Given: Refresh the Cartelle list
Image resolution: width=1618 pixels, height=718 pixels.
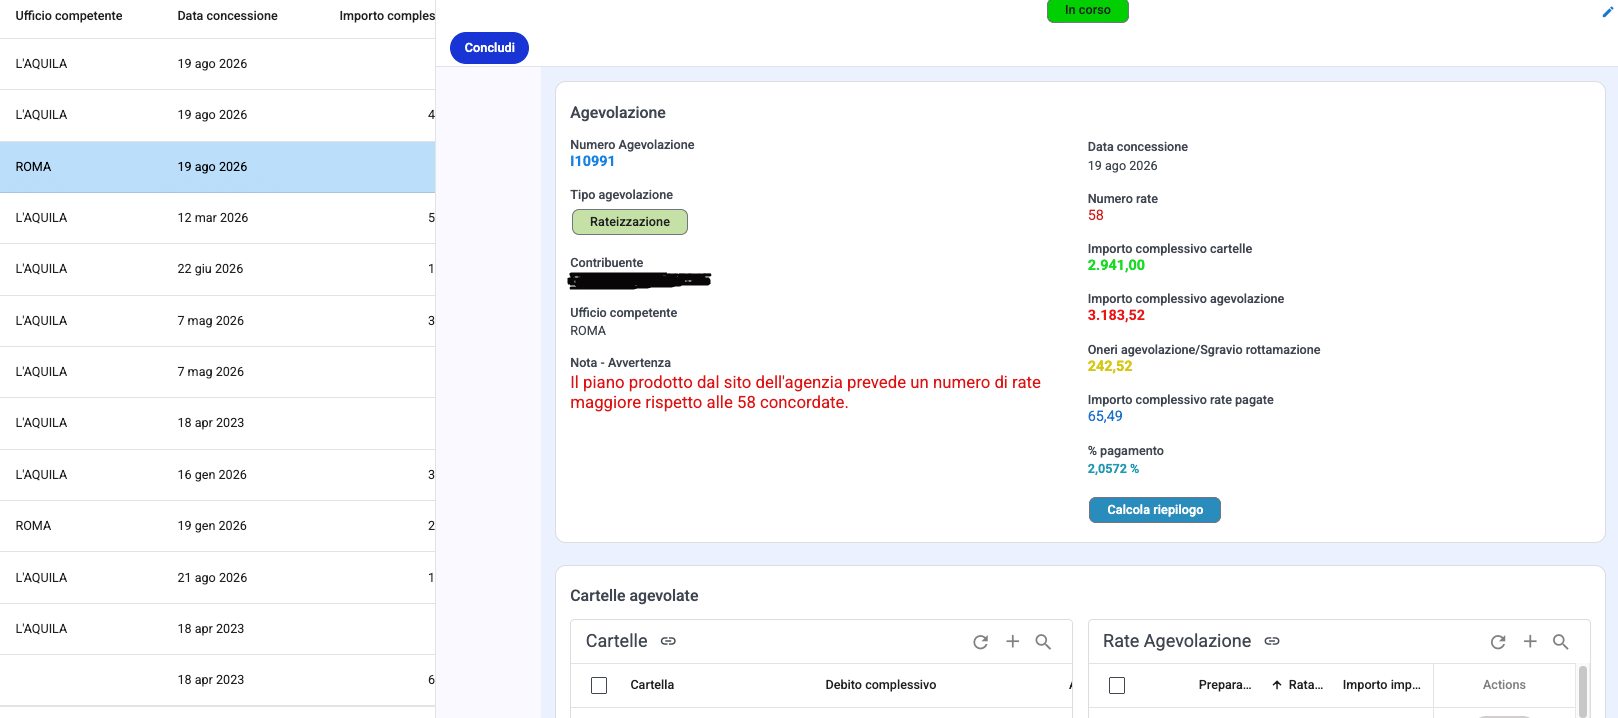Looking at the screenshot, I should coord(980,642).
